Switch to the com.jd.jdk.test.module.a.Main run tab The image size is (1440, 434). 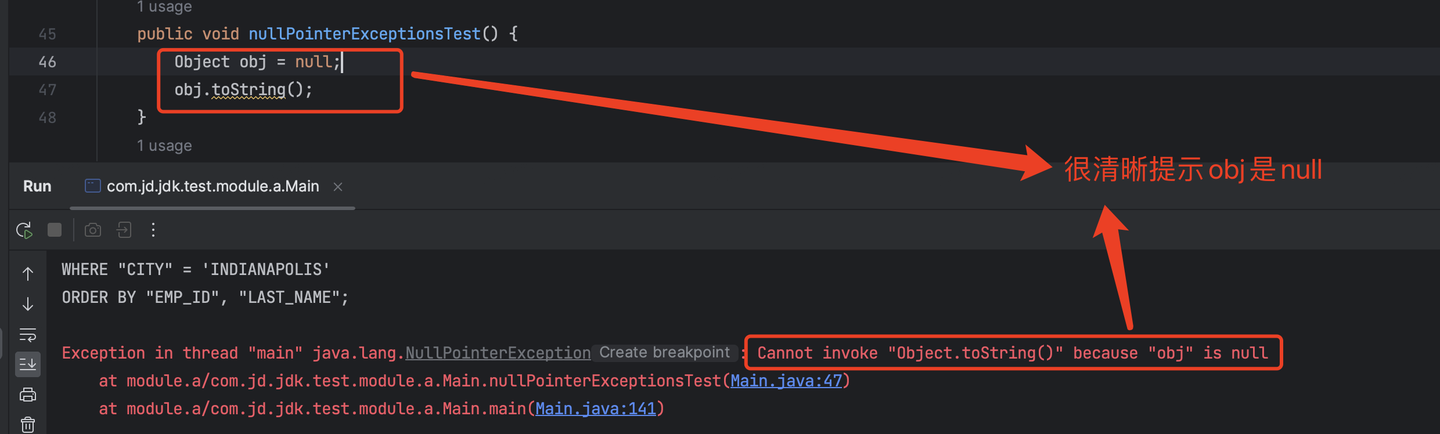(212, 186)
